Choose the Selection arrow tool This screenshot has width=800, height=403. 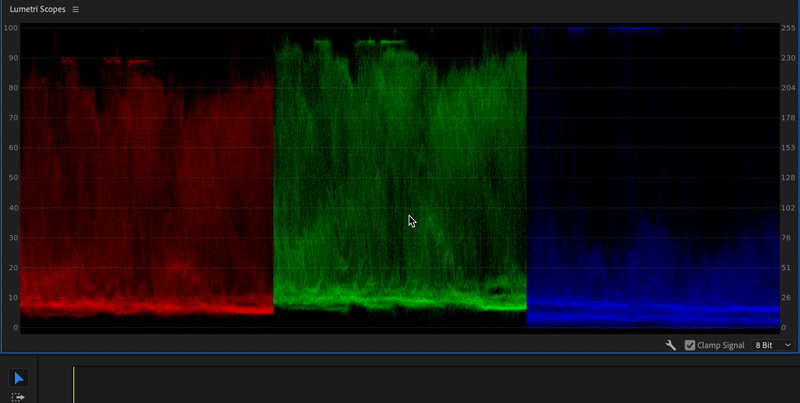coord(19,378)
